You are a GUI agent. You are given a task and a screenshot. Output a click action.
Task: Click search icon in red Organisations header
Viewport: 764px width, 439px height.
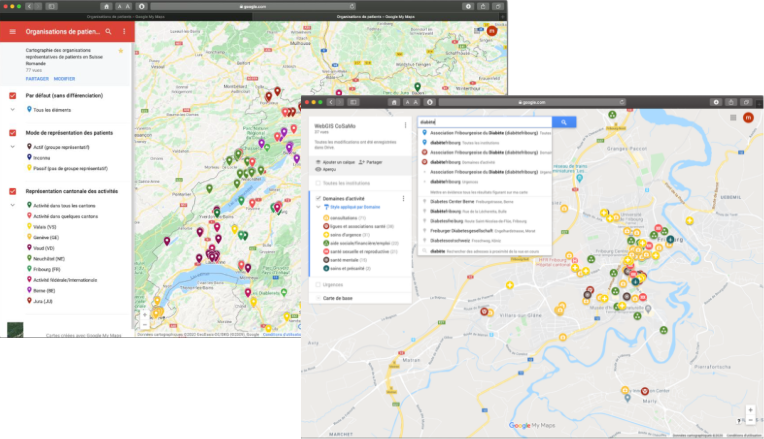109,32
